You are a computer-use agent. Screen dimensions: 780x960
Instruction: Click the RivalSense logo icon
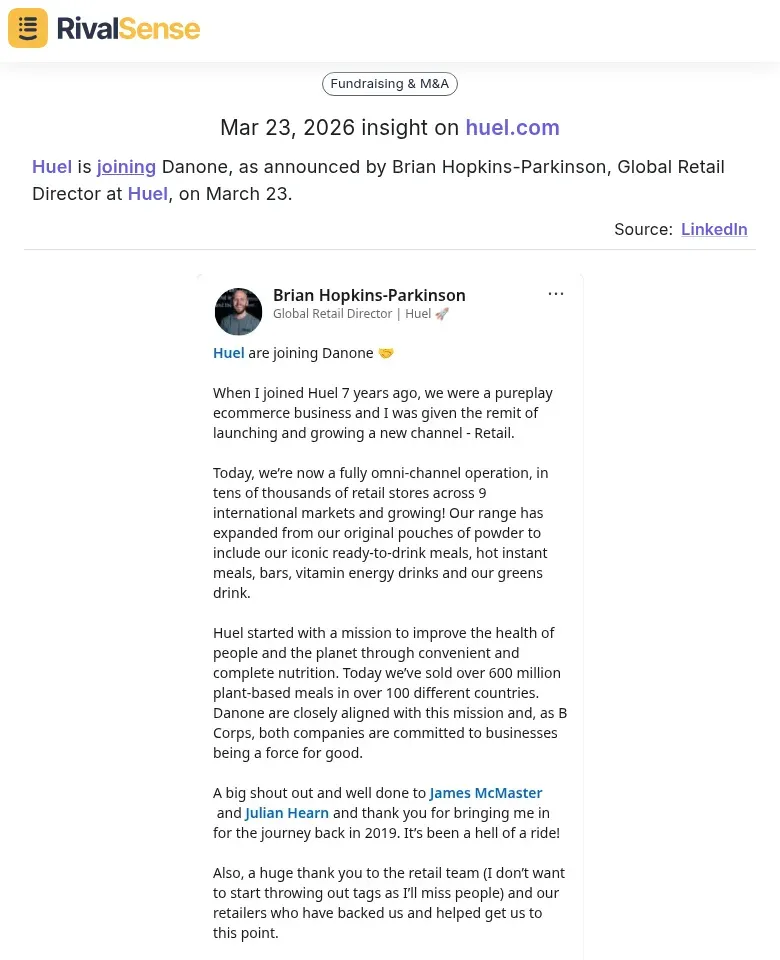click(x=27, y=28)
